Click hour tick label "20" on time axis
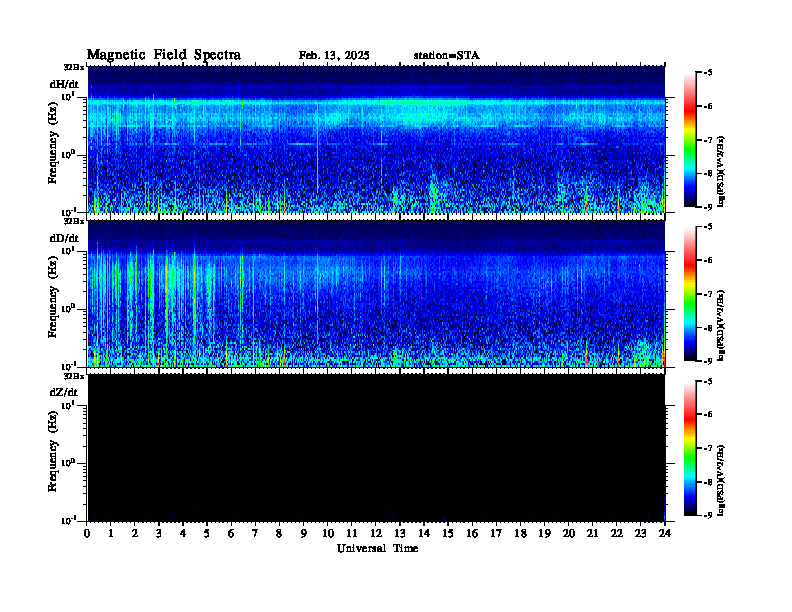 (569, 534)
